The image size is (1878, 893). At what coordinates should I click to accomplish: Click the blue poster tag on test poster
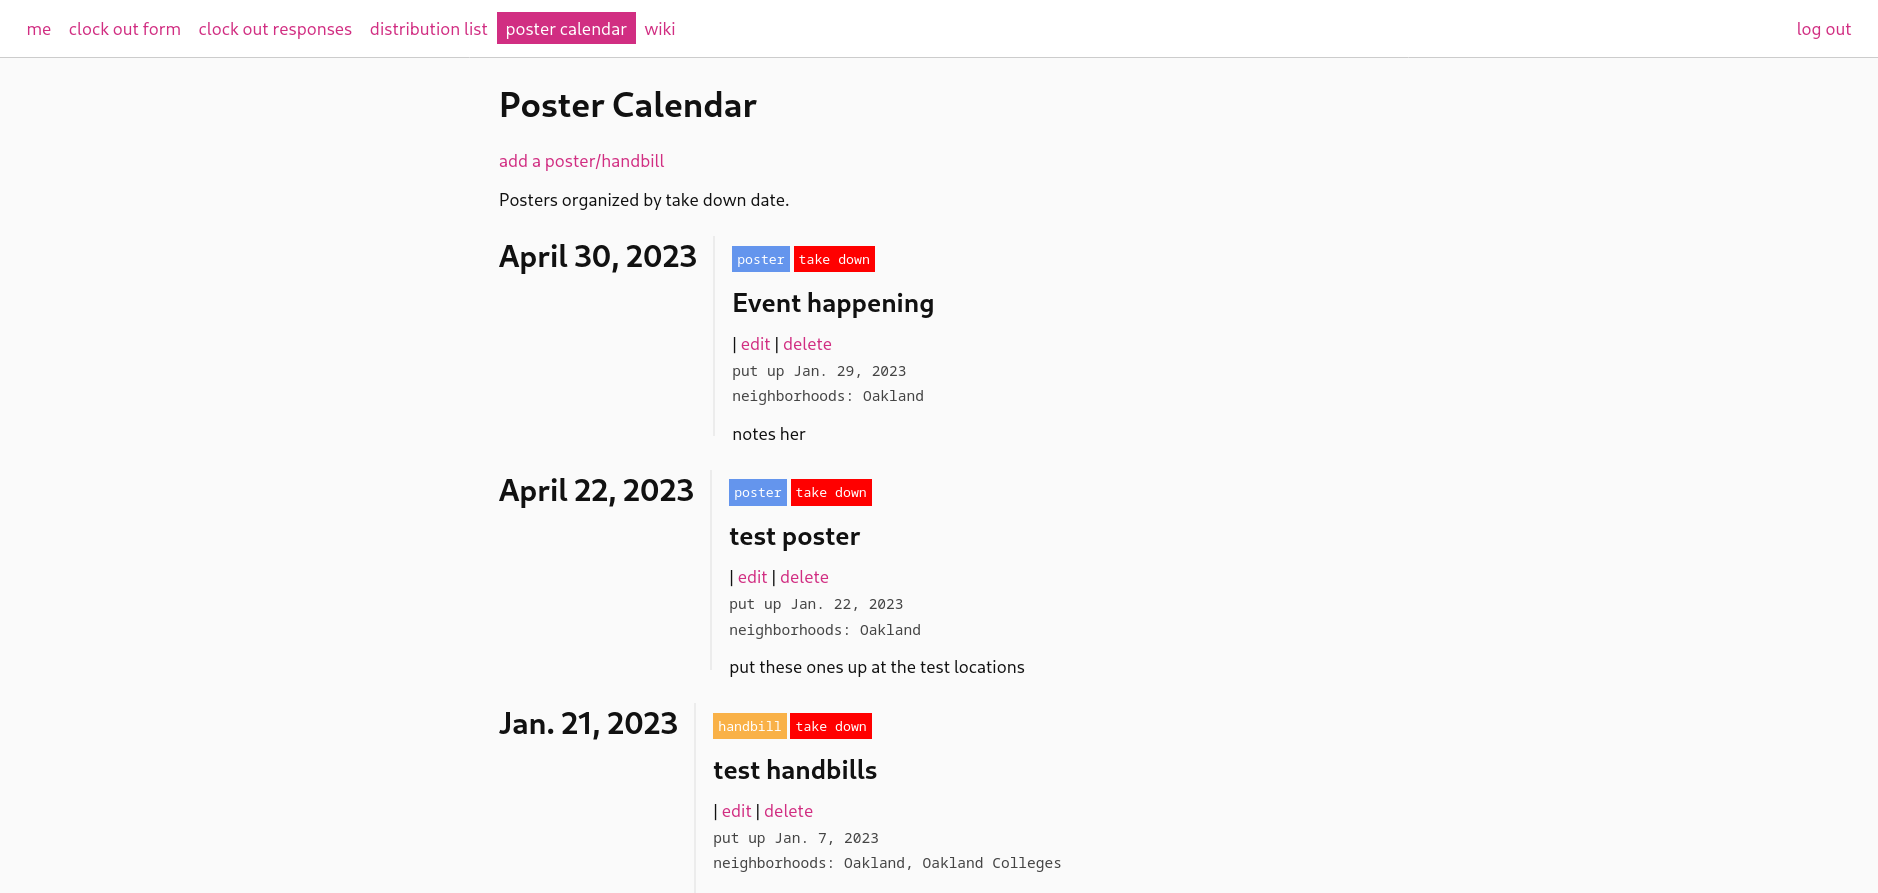tap(758, 492)
